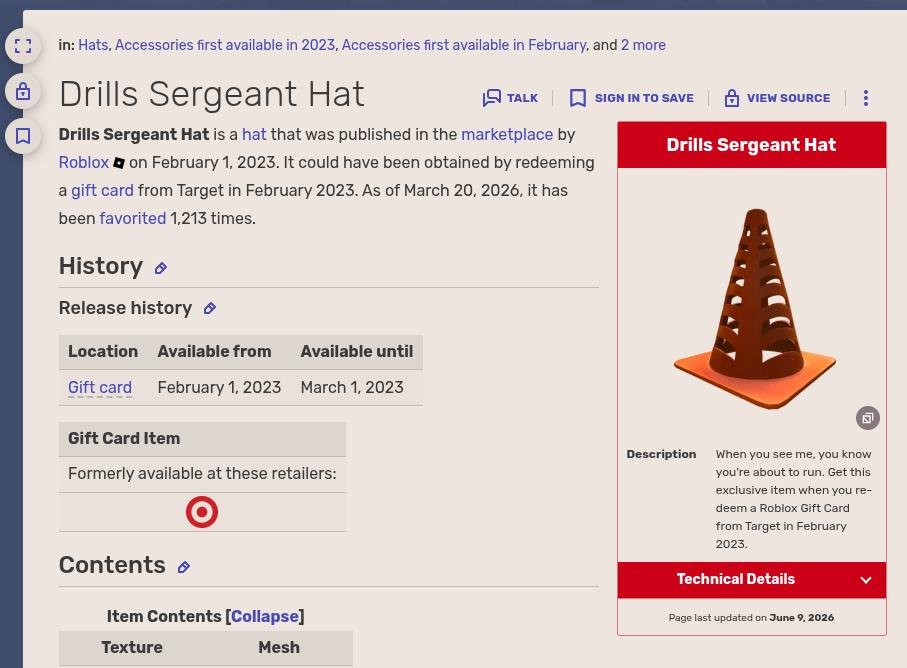Click the Contents section edit pencil icon

tap(183, 567)
